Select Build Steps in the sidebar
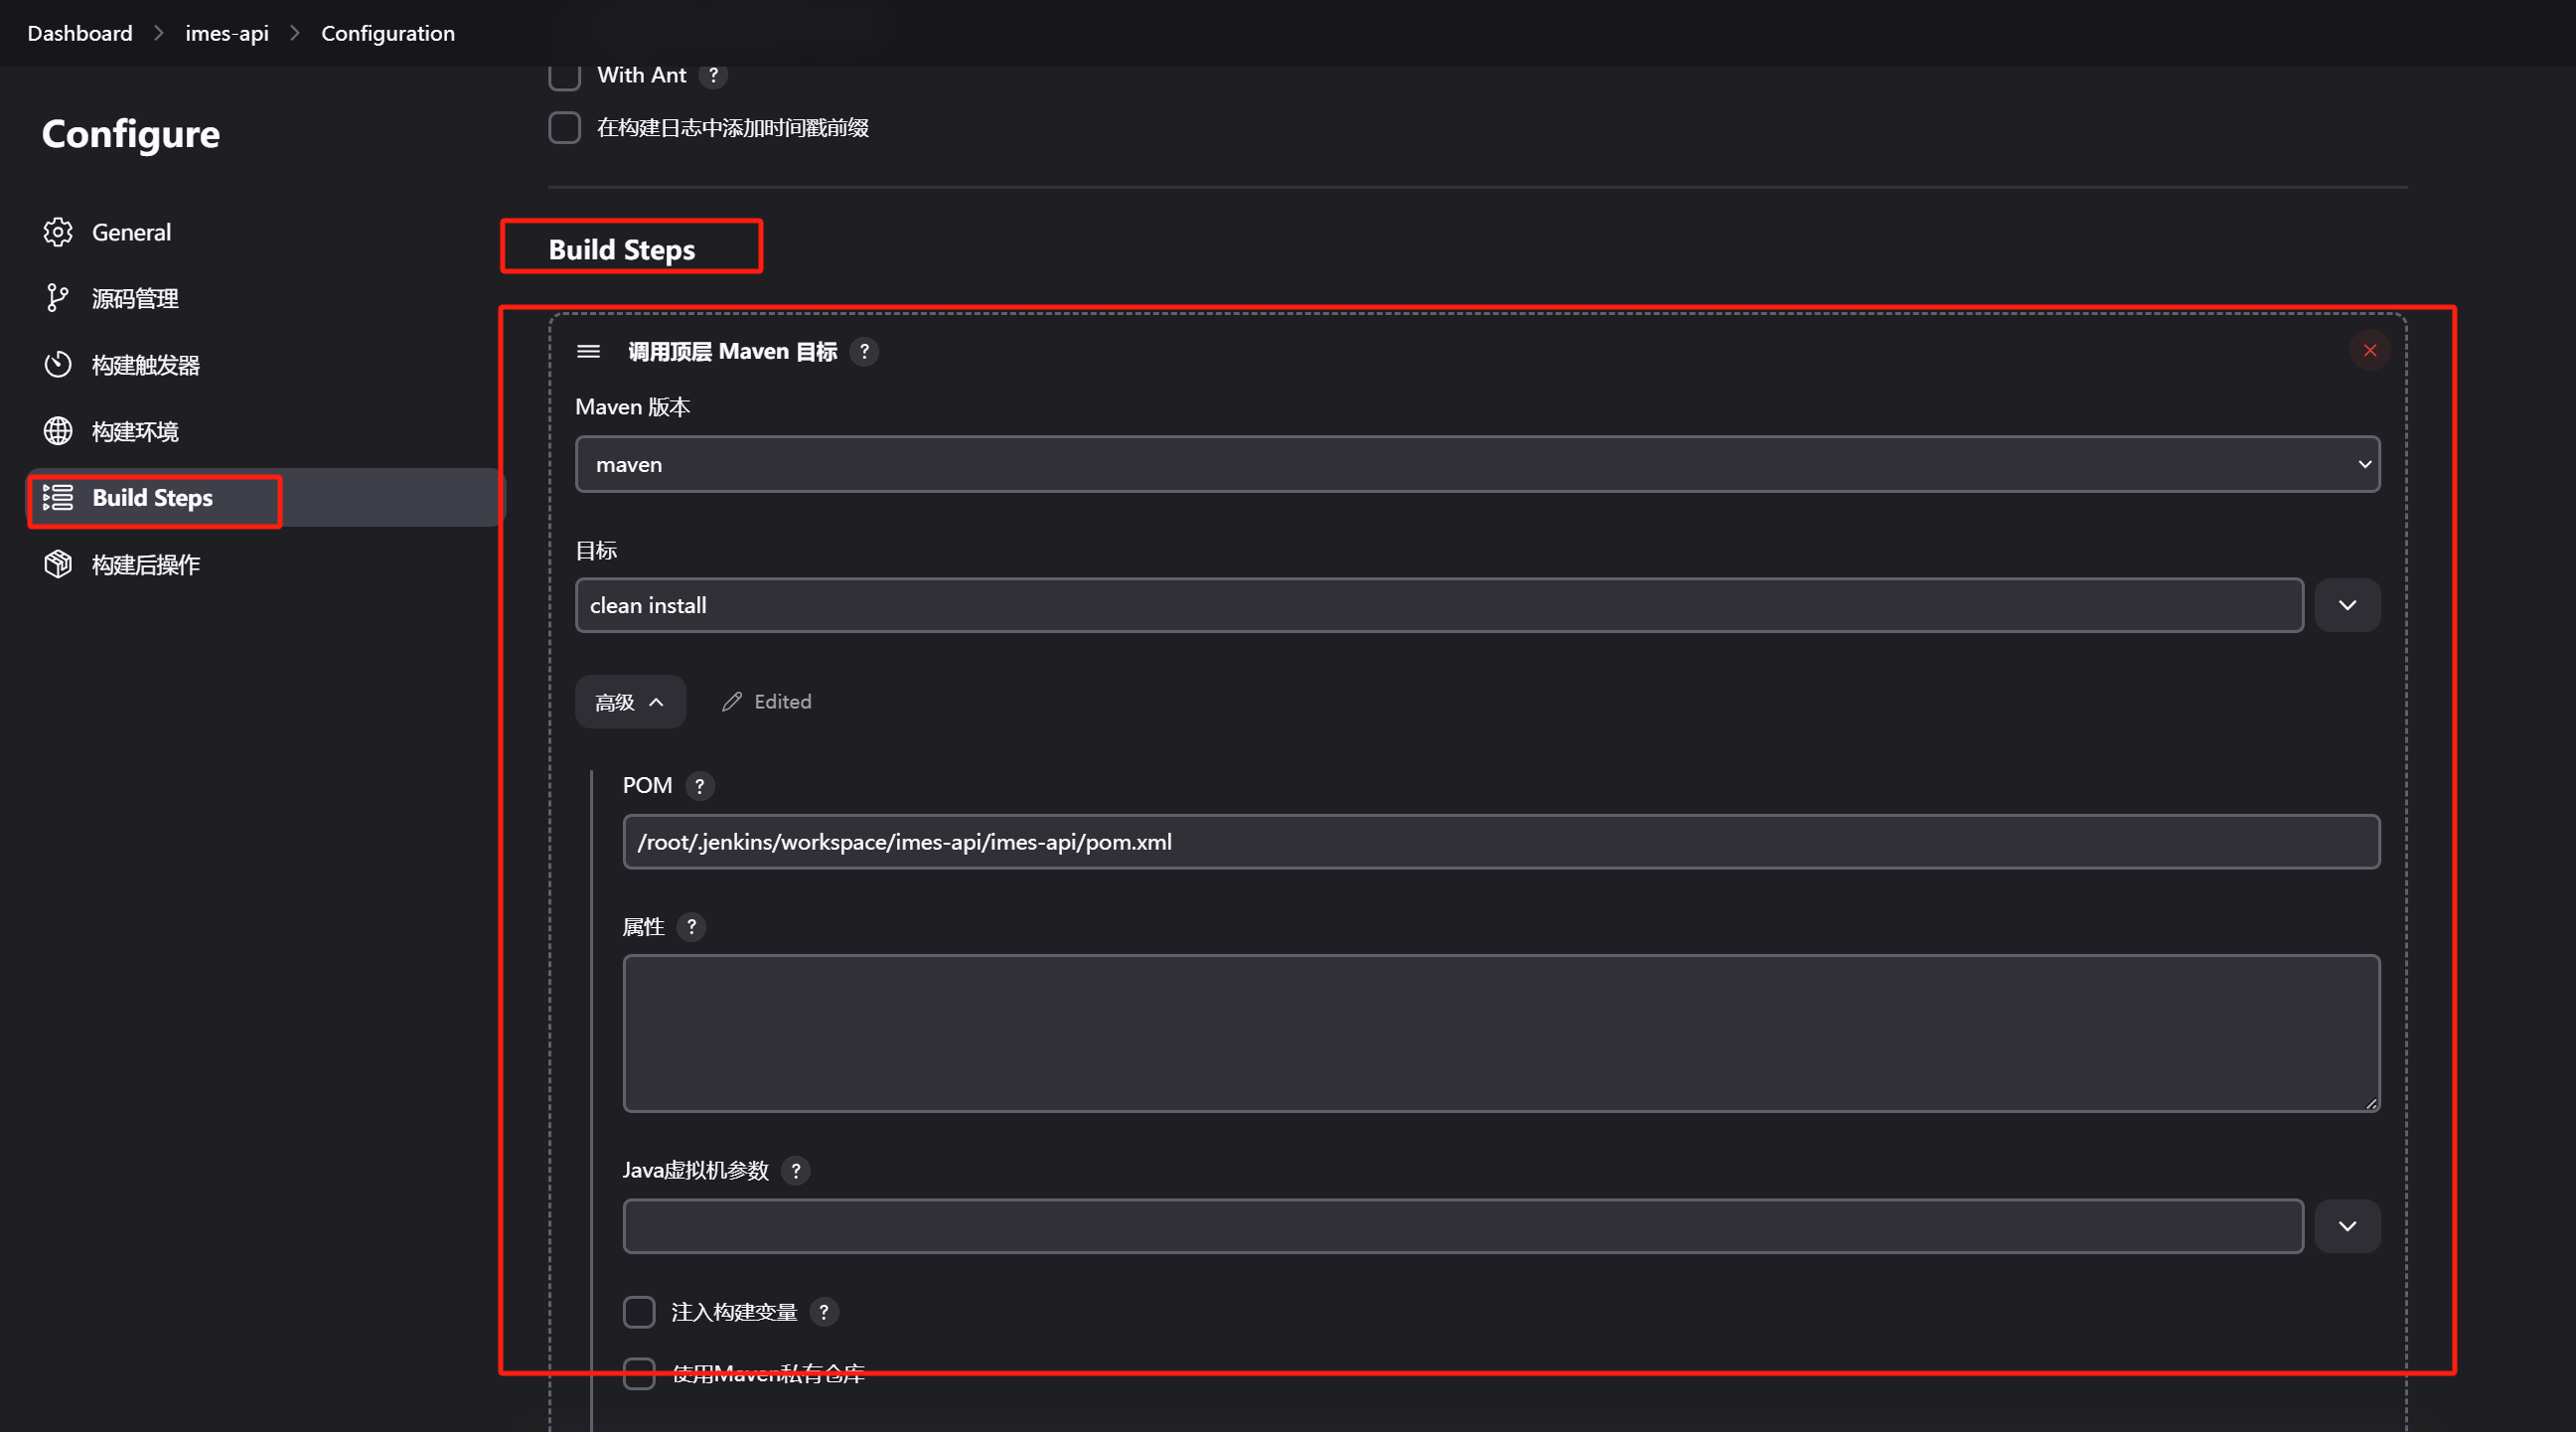 [153, 498]
